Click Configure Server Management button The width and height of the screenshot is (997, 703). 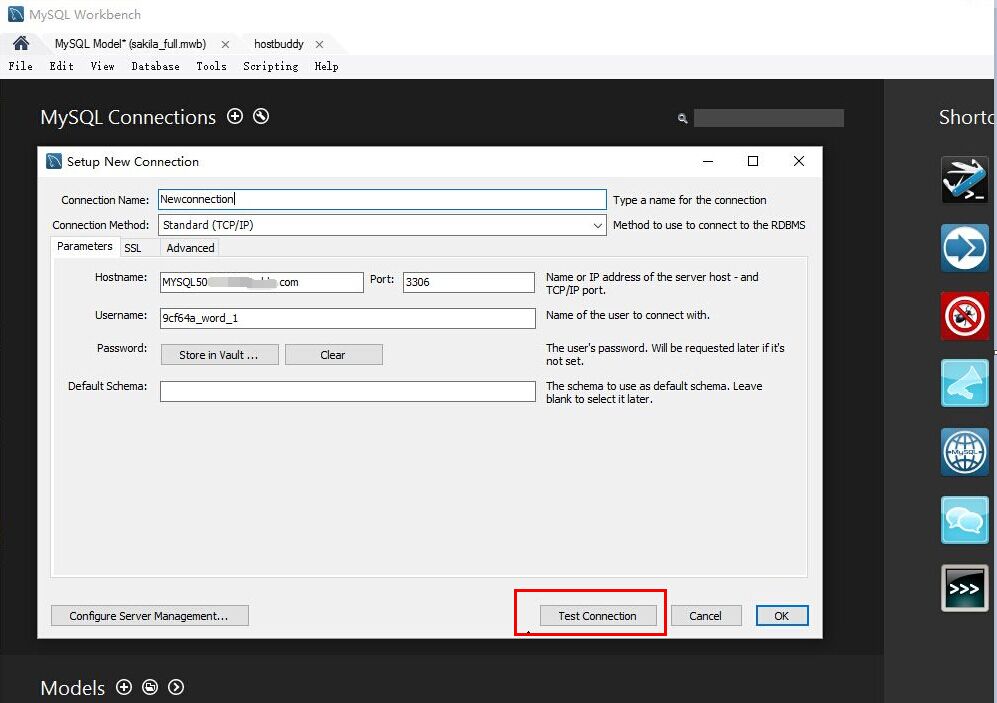tap(149, 615)
